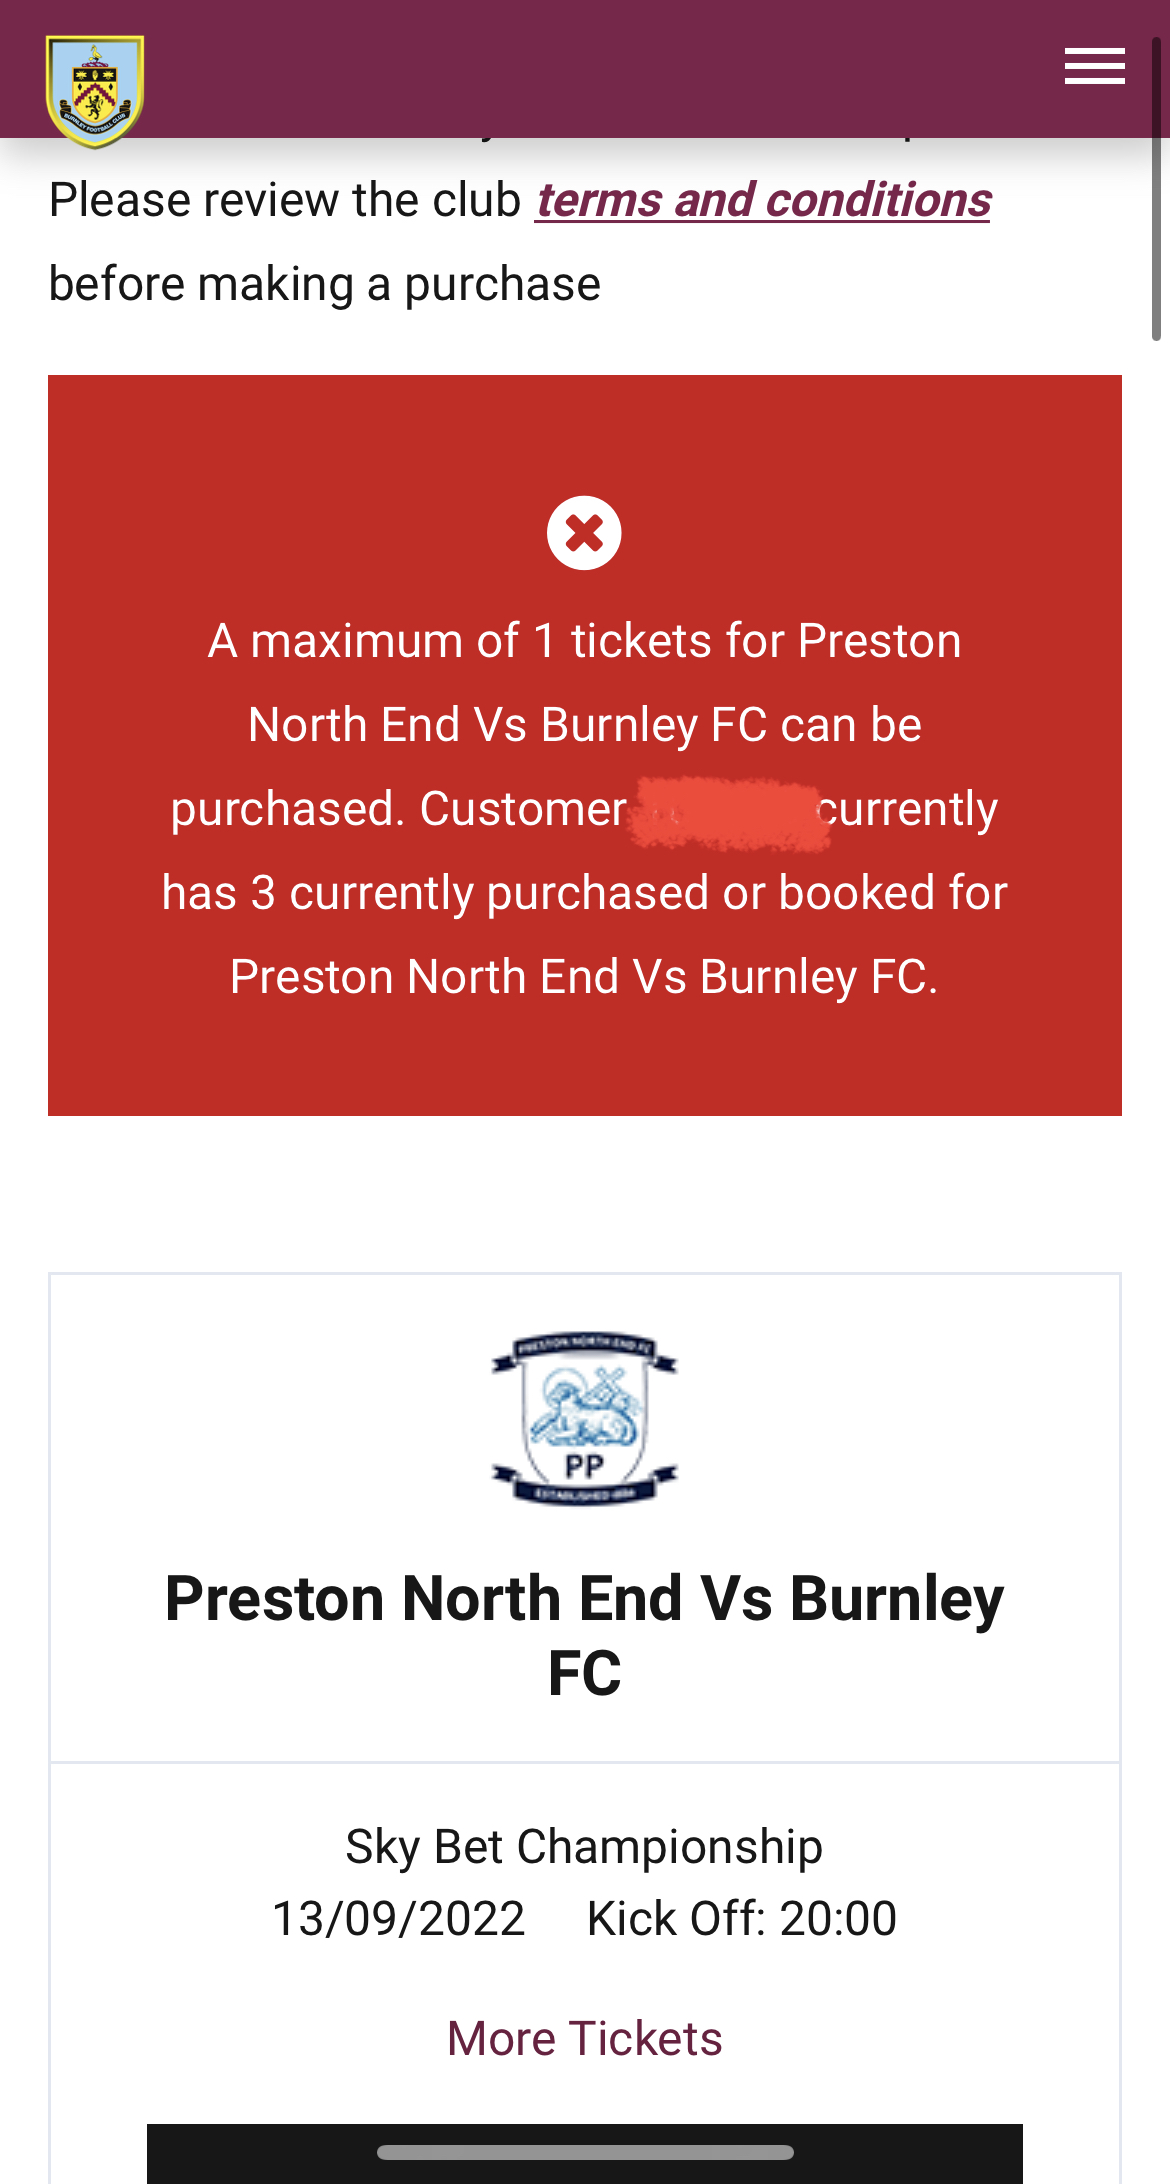Click the Sky Bet Championship label
1170x2184 pixels.
584,1846
